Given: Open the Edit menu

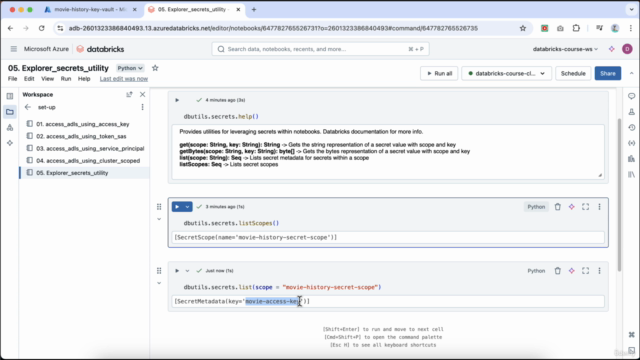Looking at the screenshot, I should click(29, 79).
